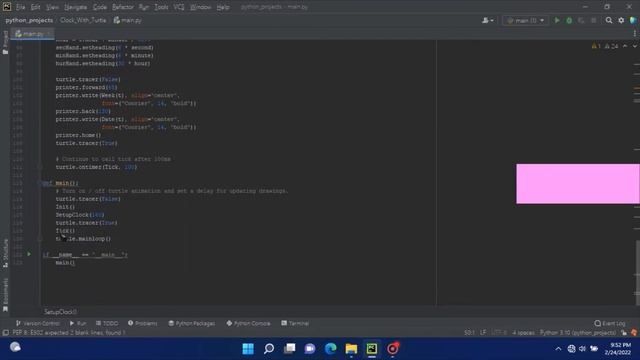The width and height of the screenshot is (640, 360).
Task: Open the View menu
Action: coord(52,7)
